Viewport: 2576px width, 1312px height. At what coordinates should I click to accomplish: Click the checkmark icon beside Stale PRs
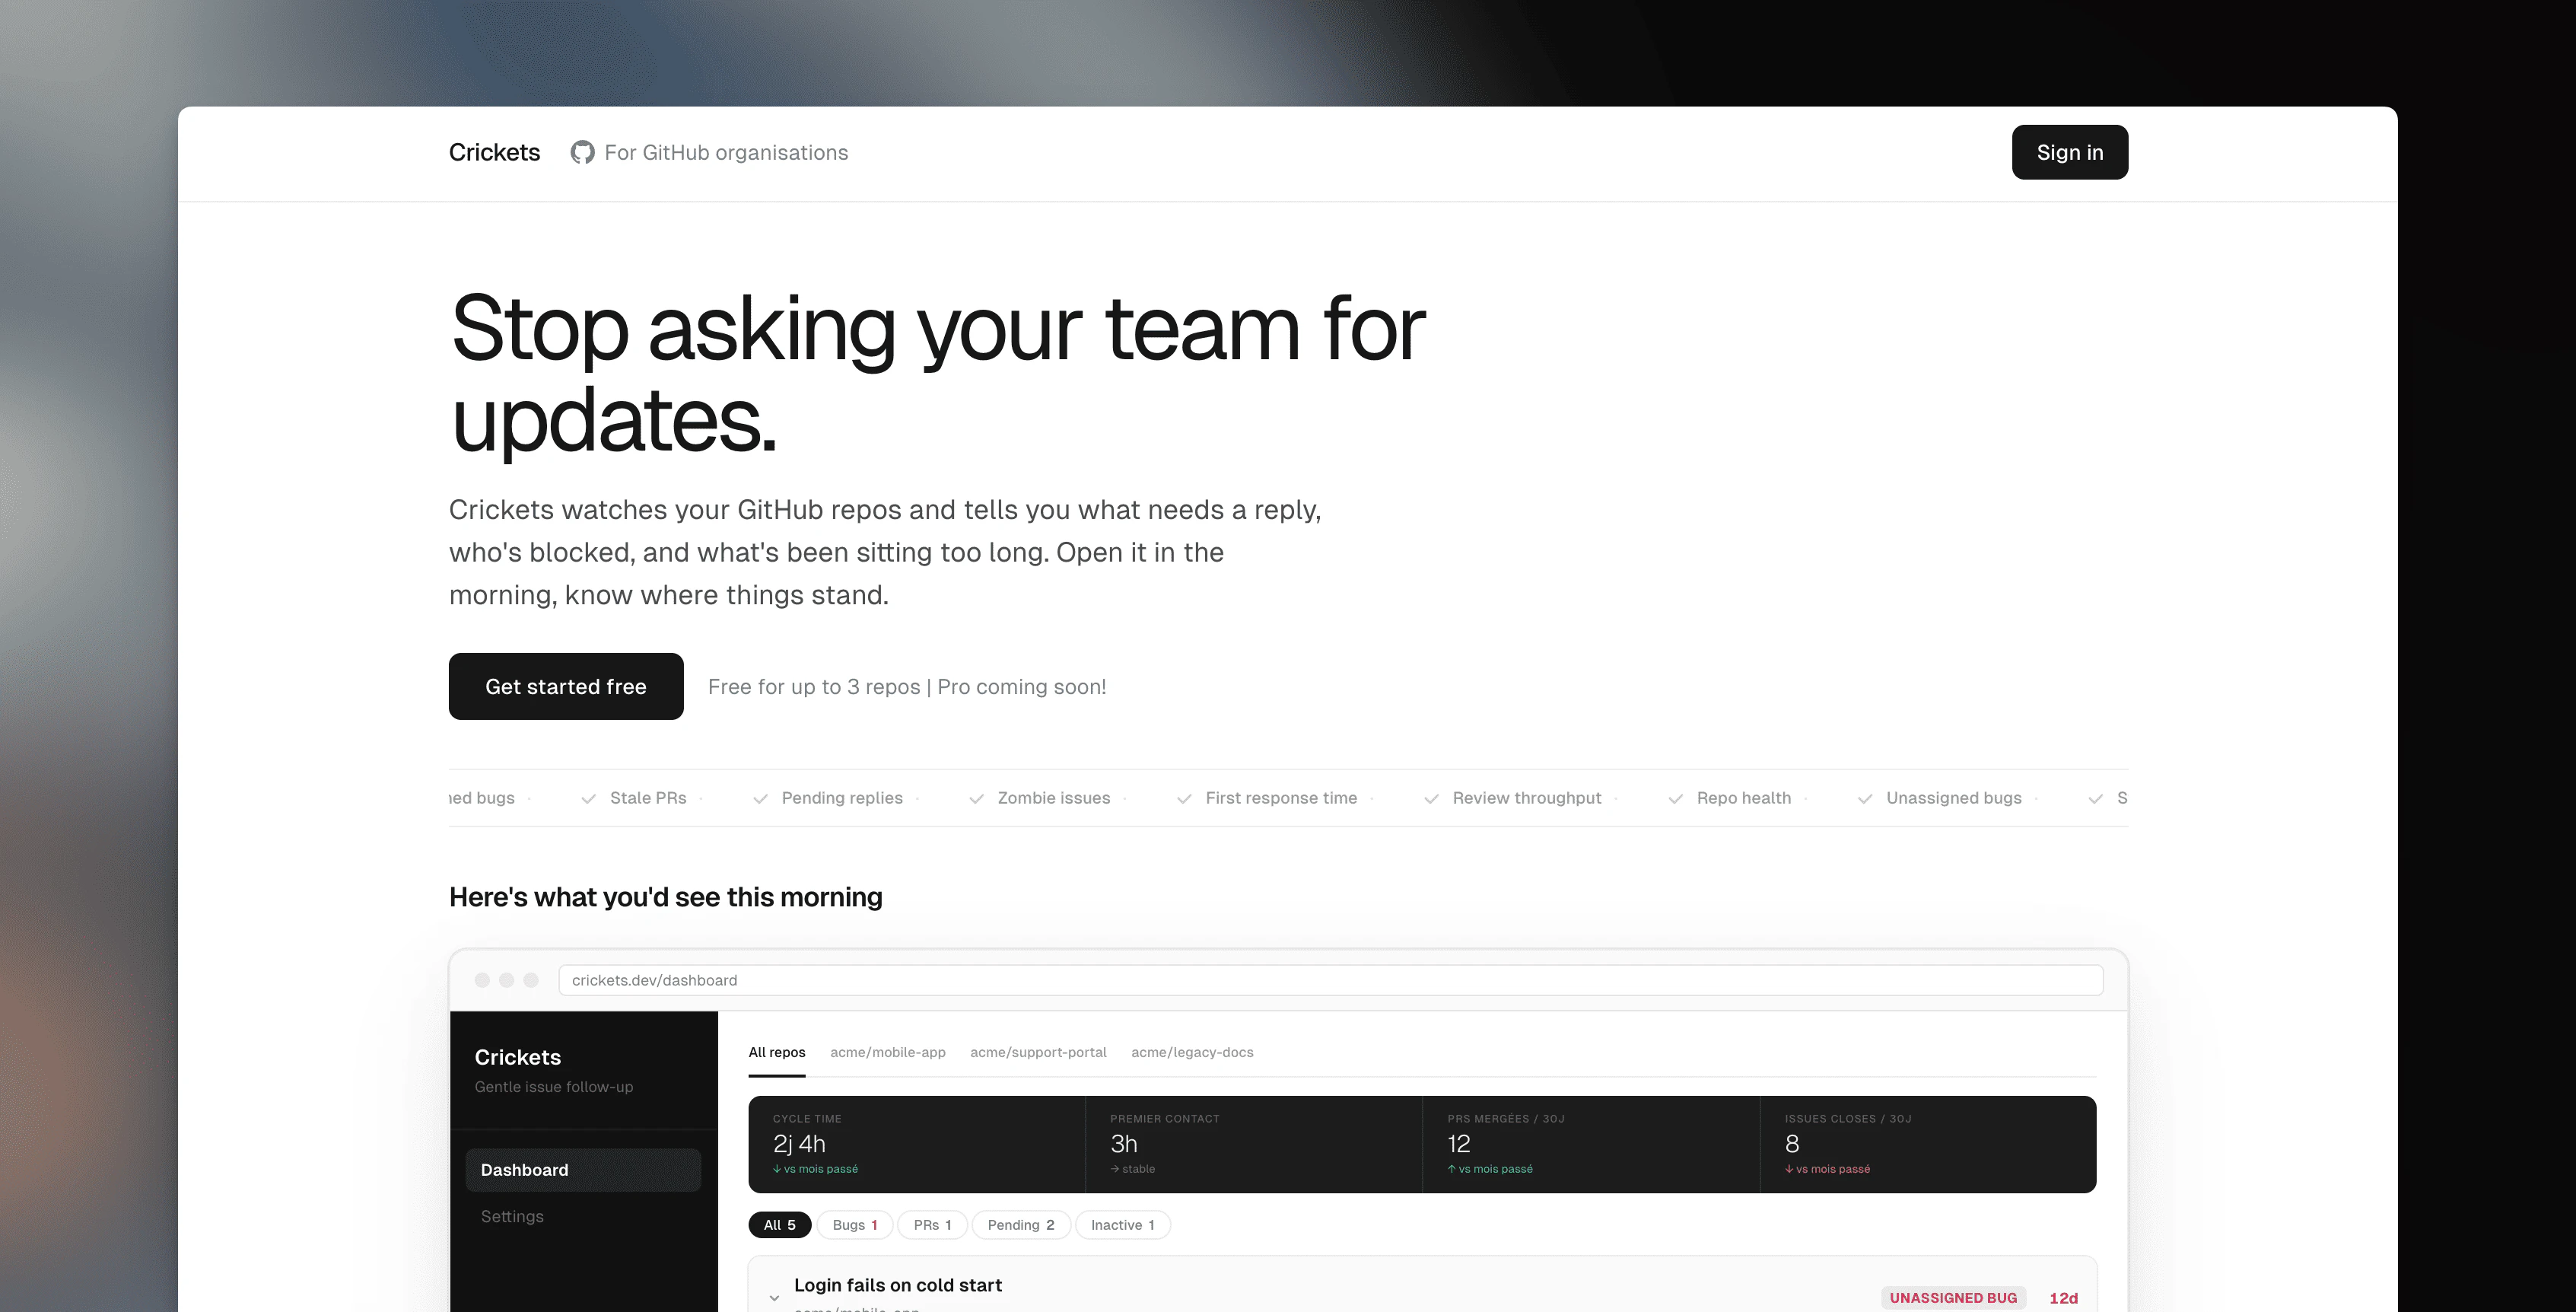click(589, 798)
